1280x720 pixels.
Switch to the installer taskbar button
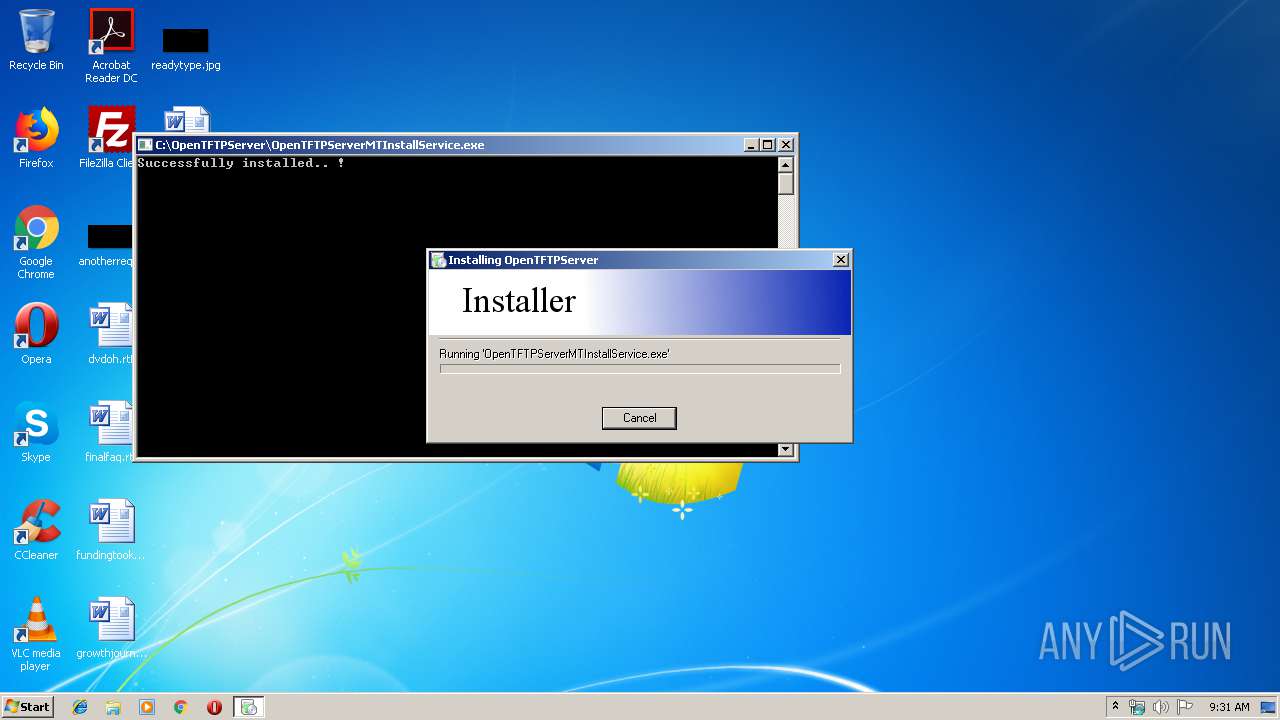click(x=249, y=707)
